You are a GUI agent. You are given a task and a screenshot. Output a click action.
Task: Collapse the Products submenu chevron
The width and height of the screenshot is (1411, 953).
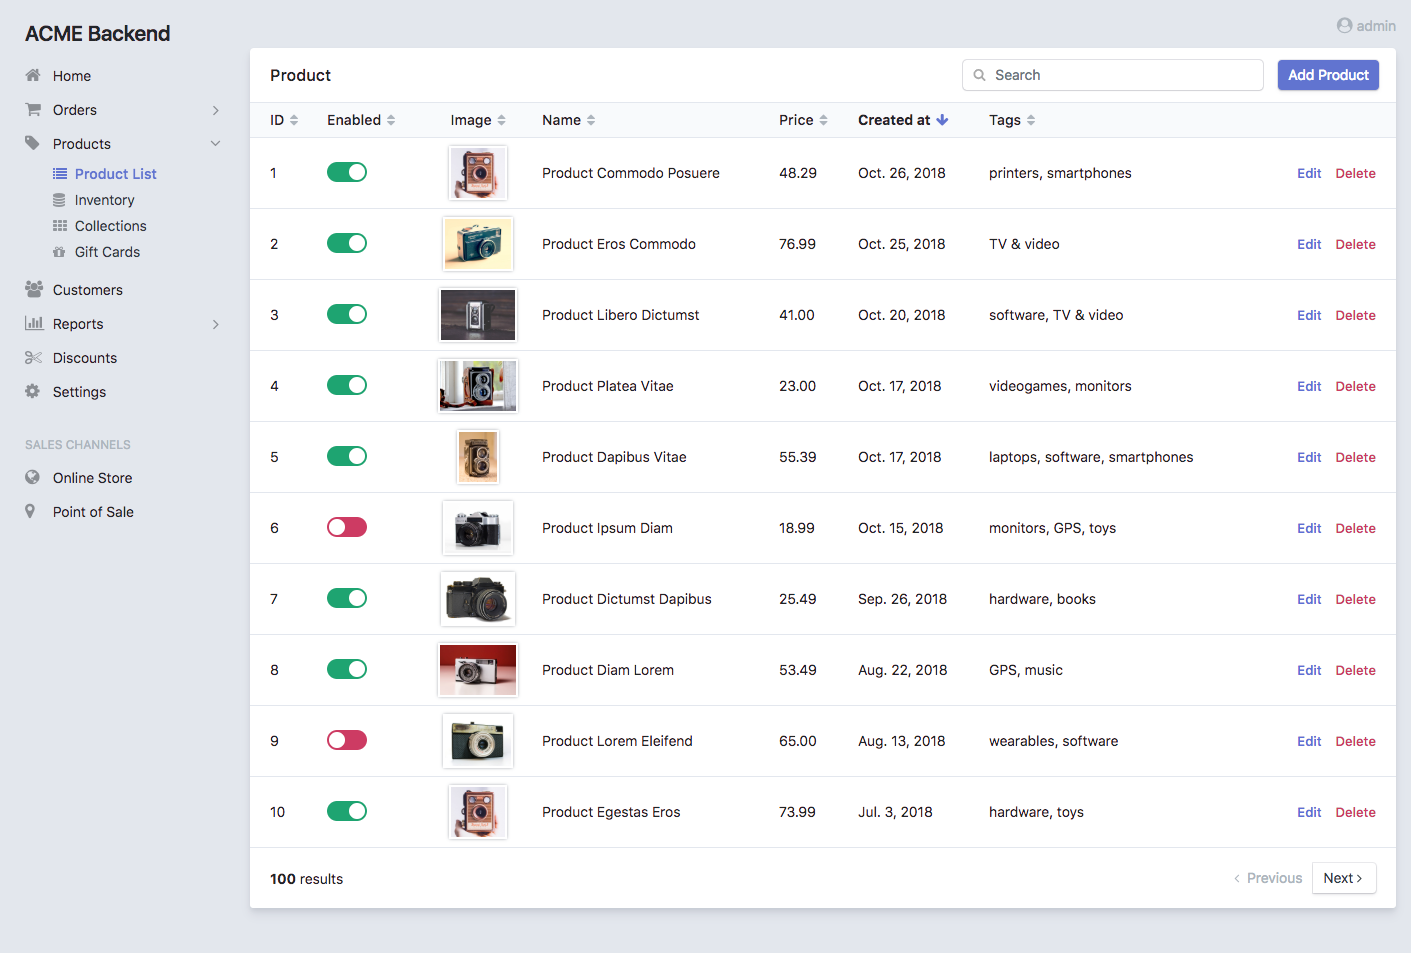click(215, 144)
